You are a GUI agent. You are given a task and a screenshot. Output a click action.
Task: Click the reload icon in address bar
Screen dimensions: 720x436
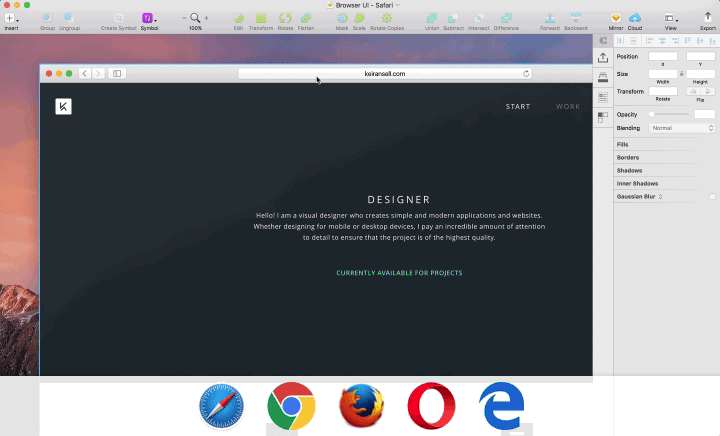(x=526, y=73)
